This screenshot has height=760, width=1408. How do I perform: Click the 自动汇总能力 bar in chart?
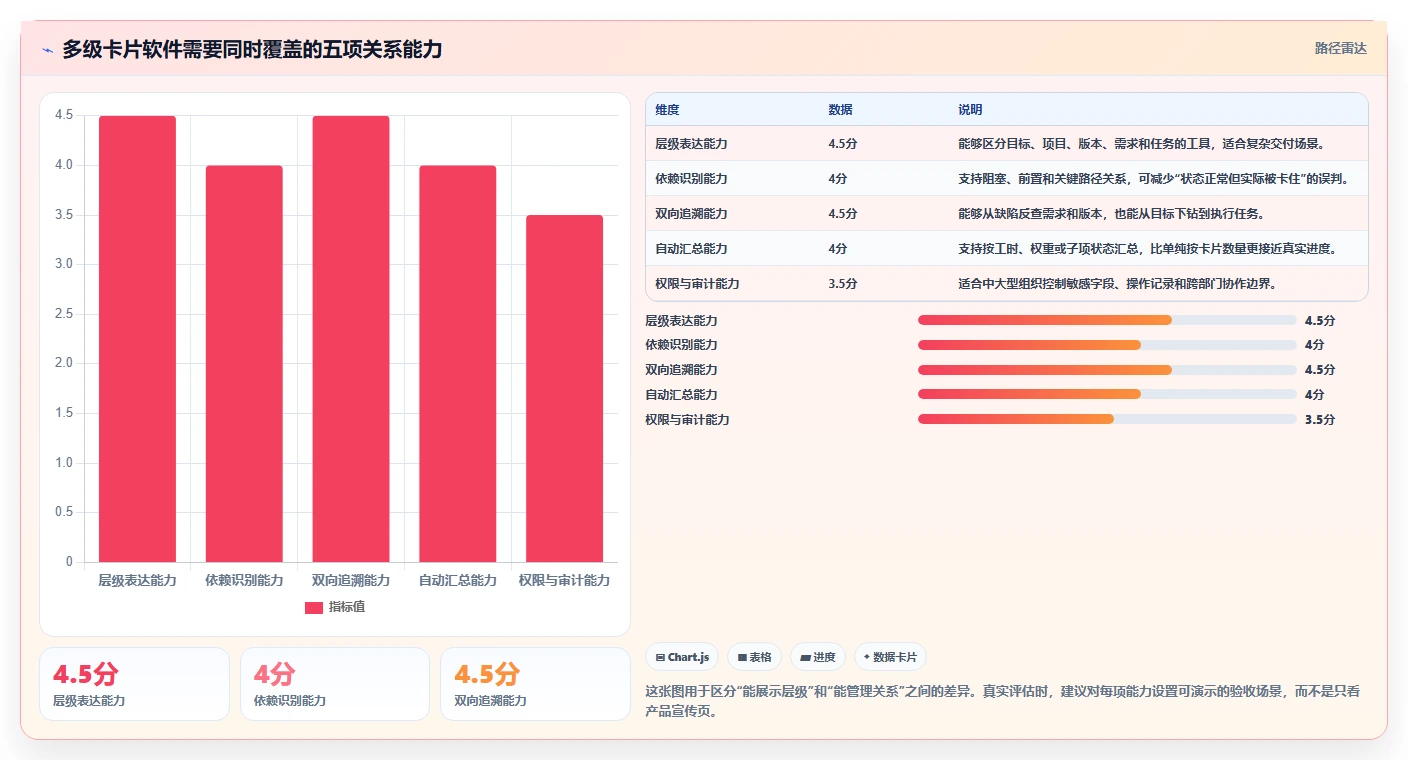458,364
